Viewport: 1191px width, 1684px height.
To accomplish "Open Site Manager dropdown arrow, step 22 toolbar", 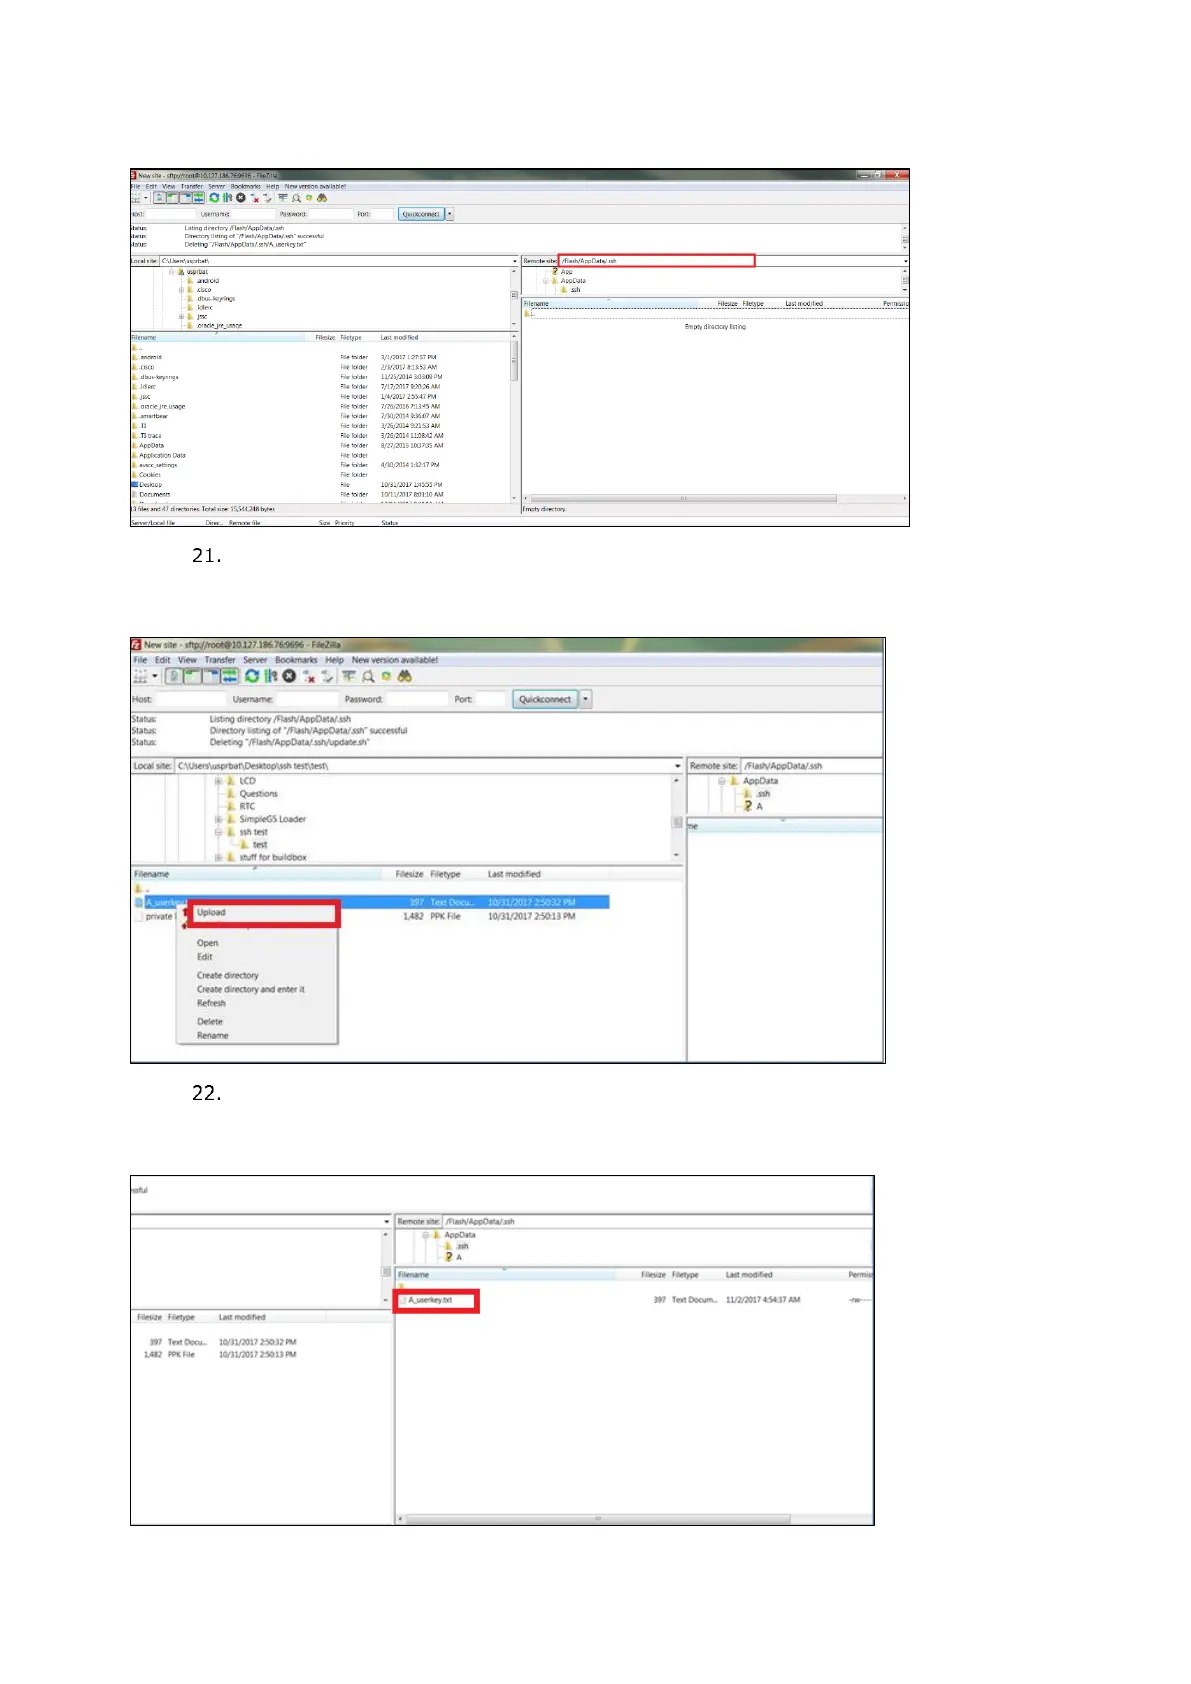I will coord(155,677).
